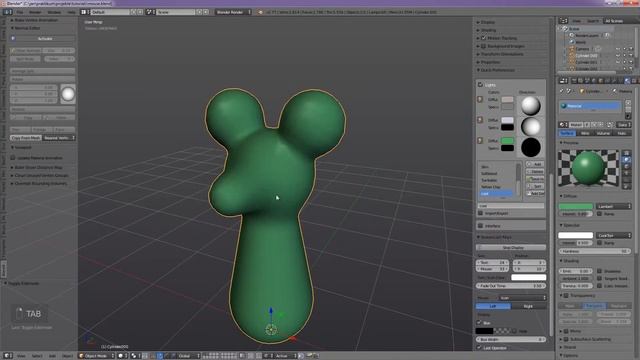The image size is (640, 360).
Task: Toggle the Last Operator checkbox
Action: coord(479,348)
